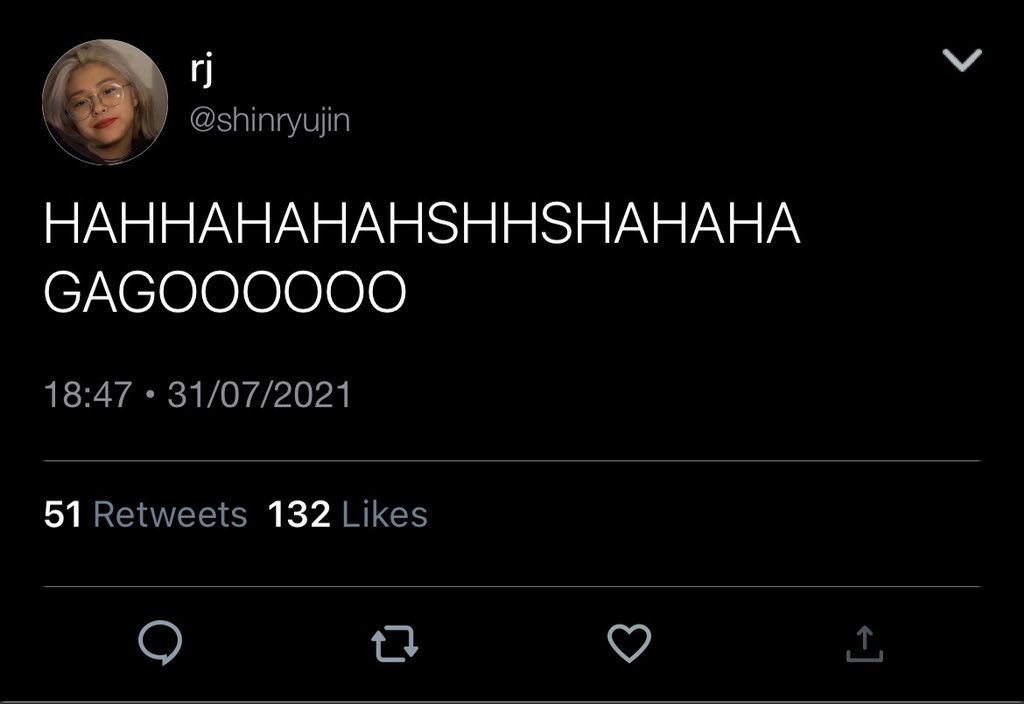
Task: Click the 18:47 posting time
Action: pyautogui.click(x=88, y=395)
